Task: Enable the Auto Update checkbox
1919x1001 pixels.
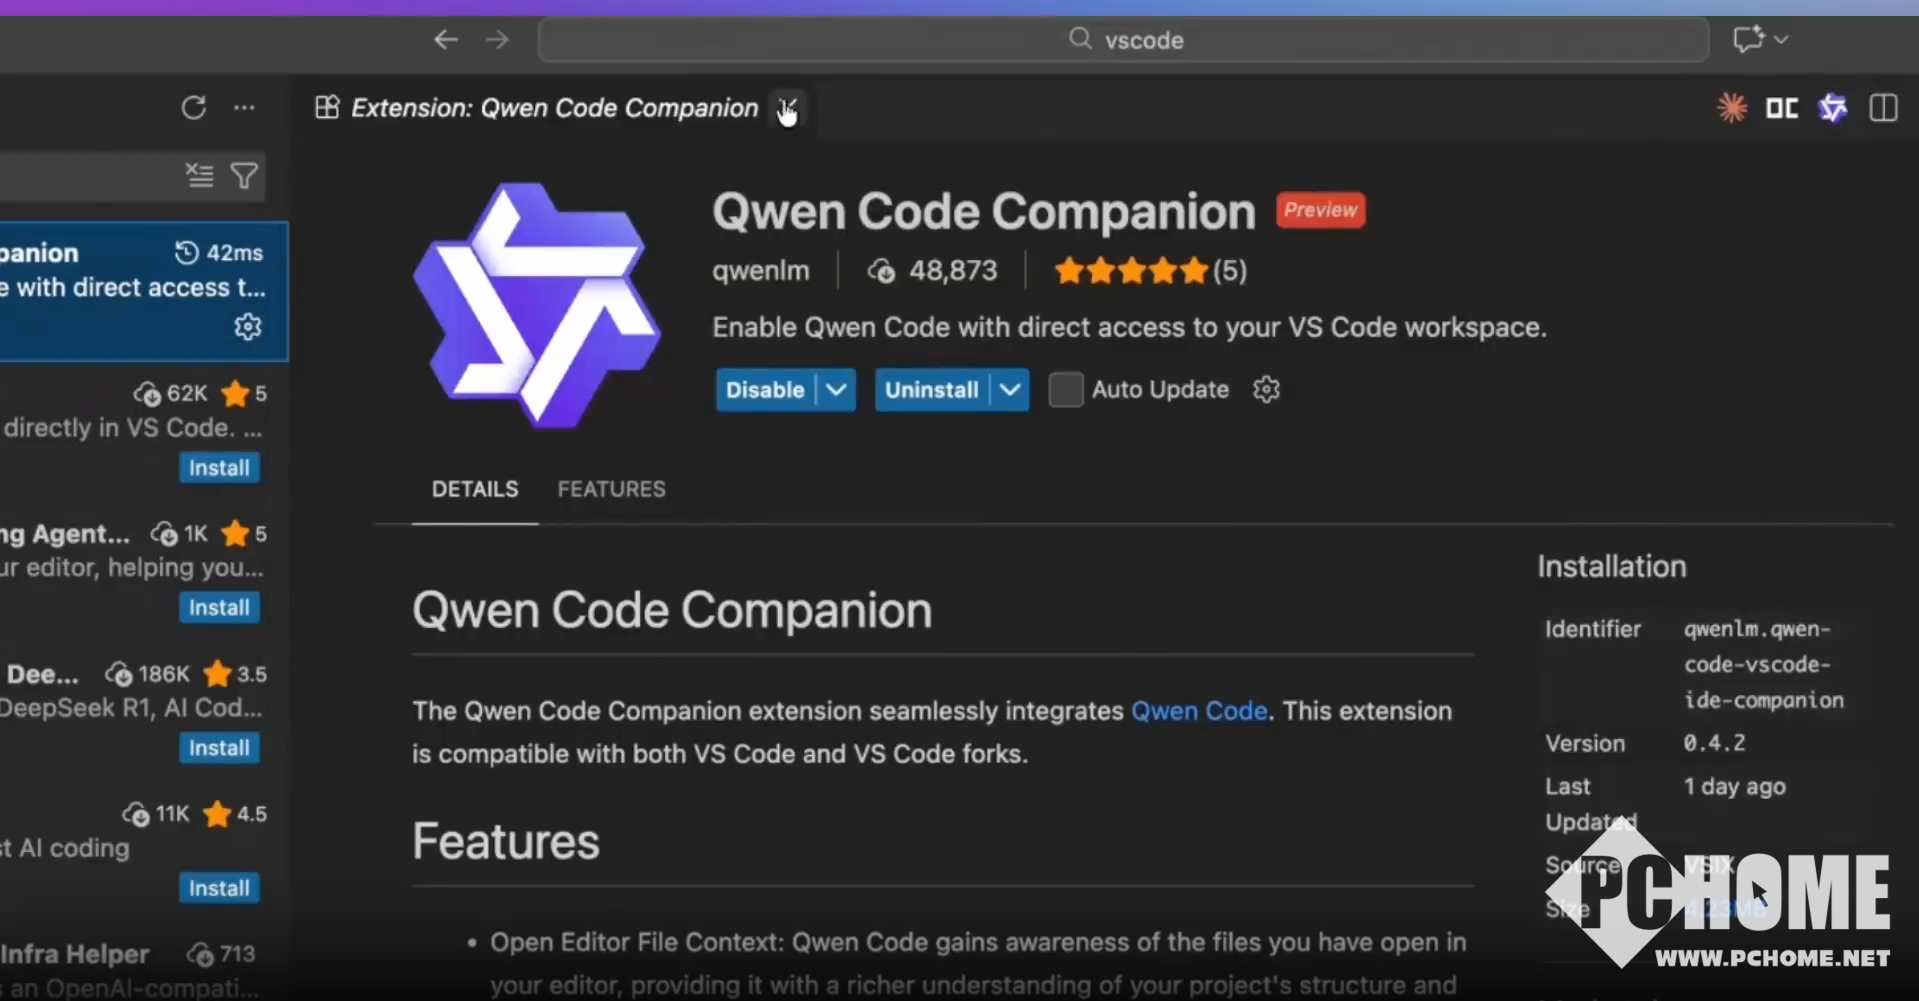Action: (x=1065, y=389)
